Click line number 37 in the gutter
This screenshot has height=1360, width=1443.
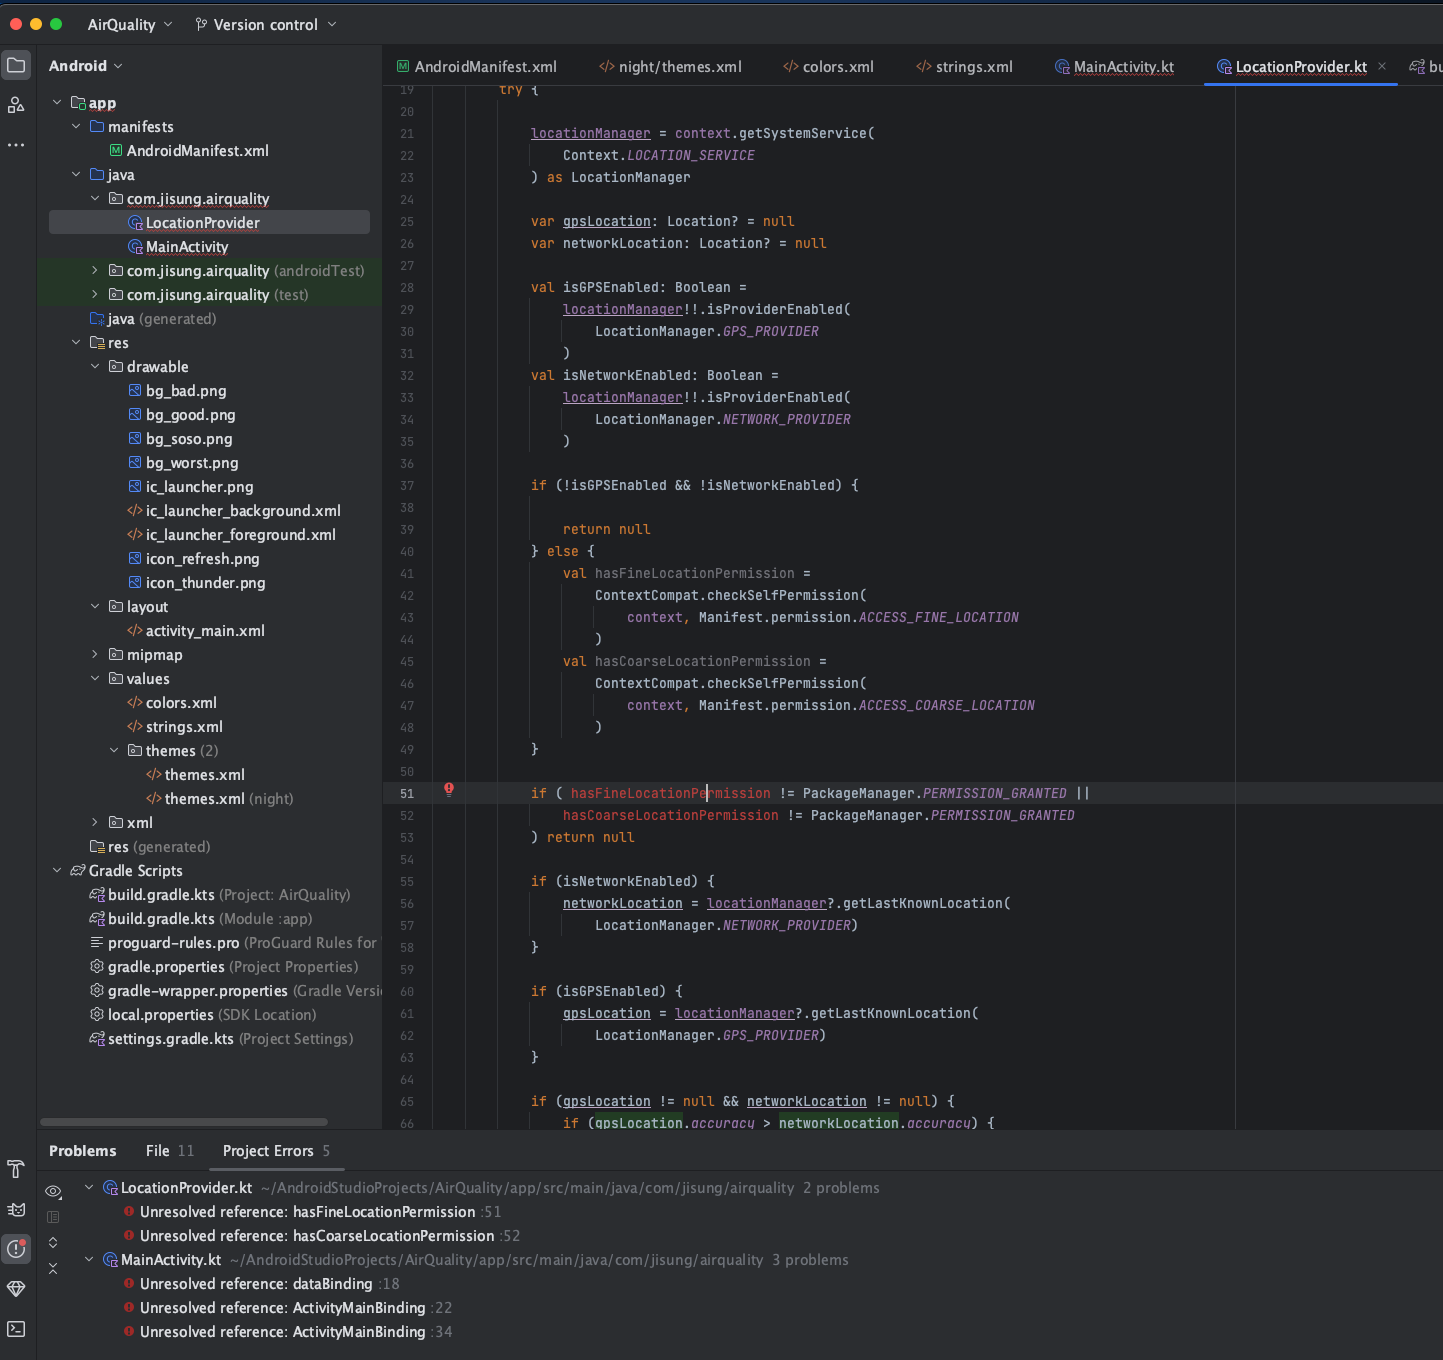coord(407,485)
